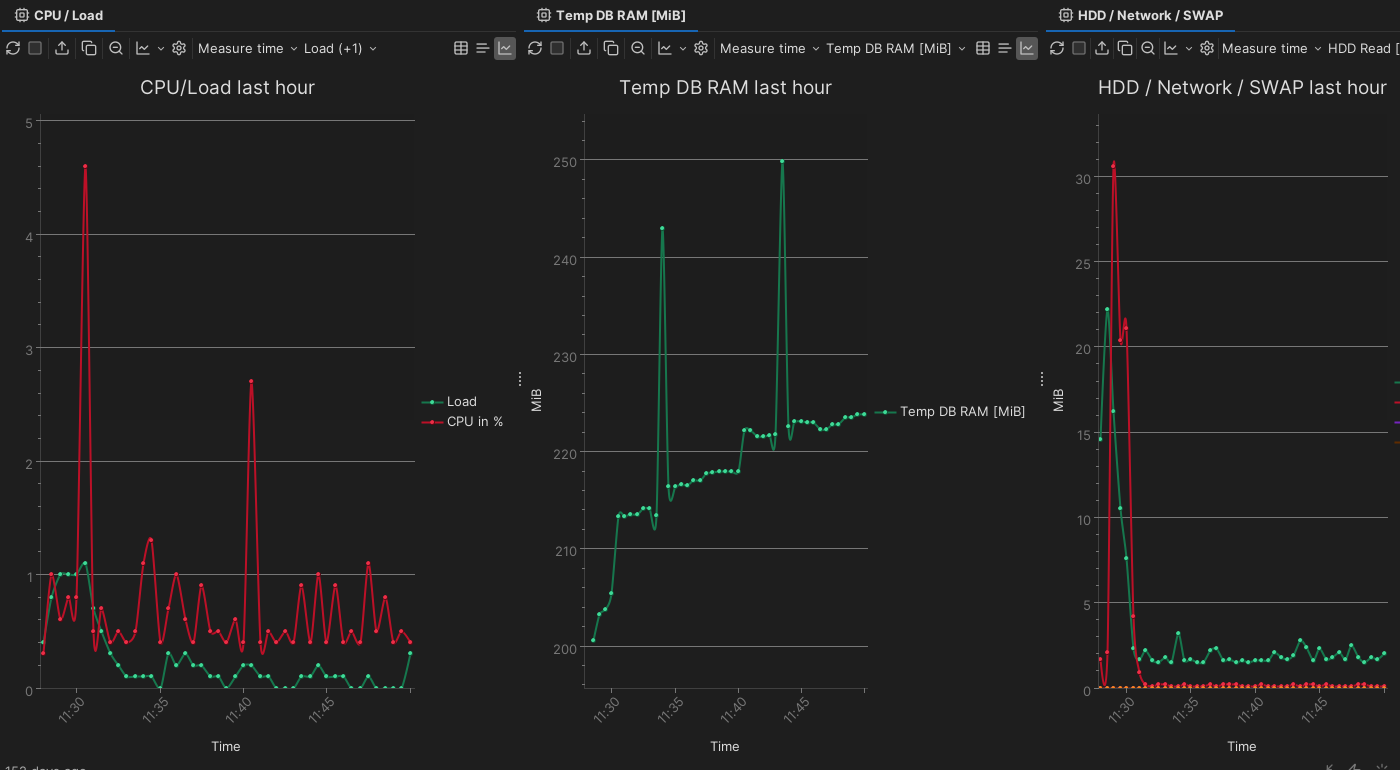Reset zoom on the CPU / Load chart
The image size is (1400, 770).
click(x=116, y=48)
